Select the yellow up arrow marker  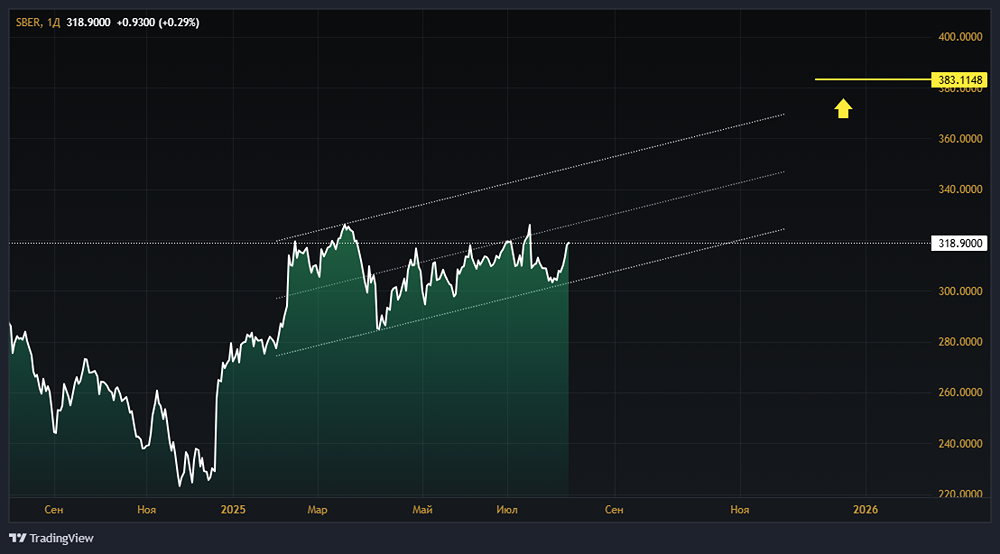click(x=843, y=108)
